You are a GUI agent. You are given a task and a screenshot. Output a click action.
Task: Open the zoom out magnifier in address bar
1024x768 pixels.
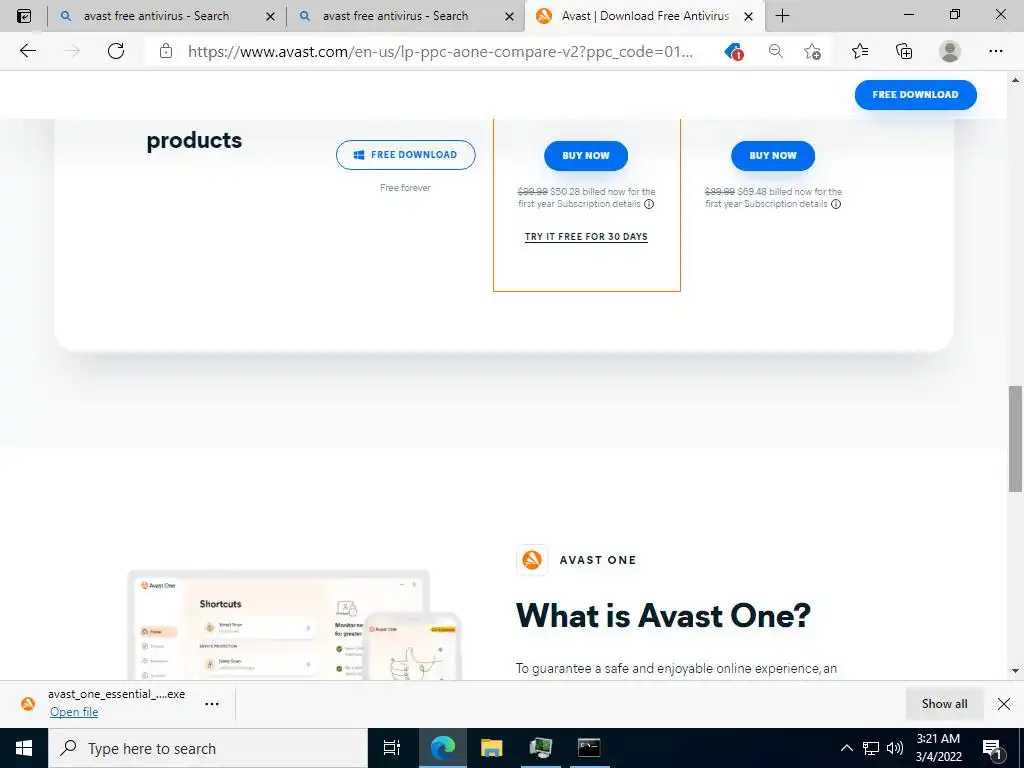tap(775, 51)
